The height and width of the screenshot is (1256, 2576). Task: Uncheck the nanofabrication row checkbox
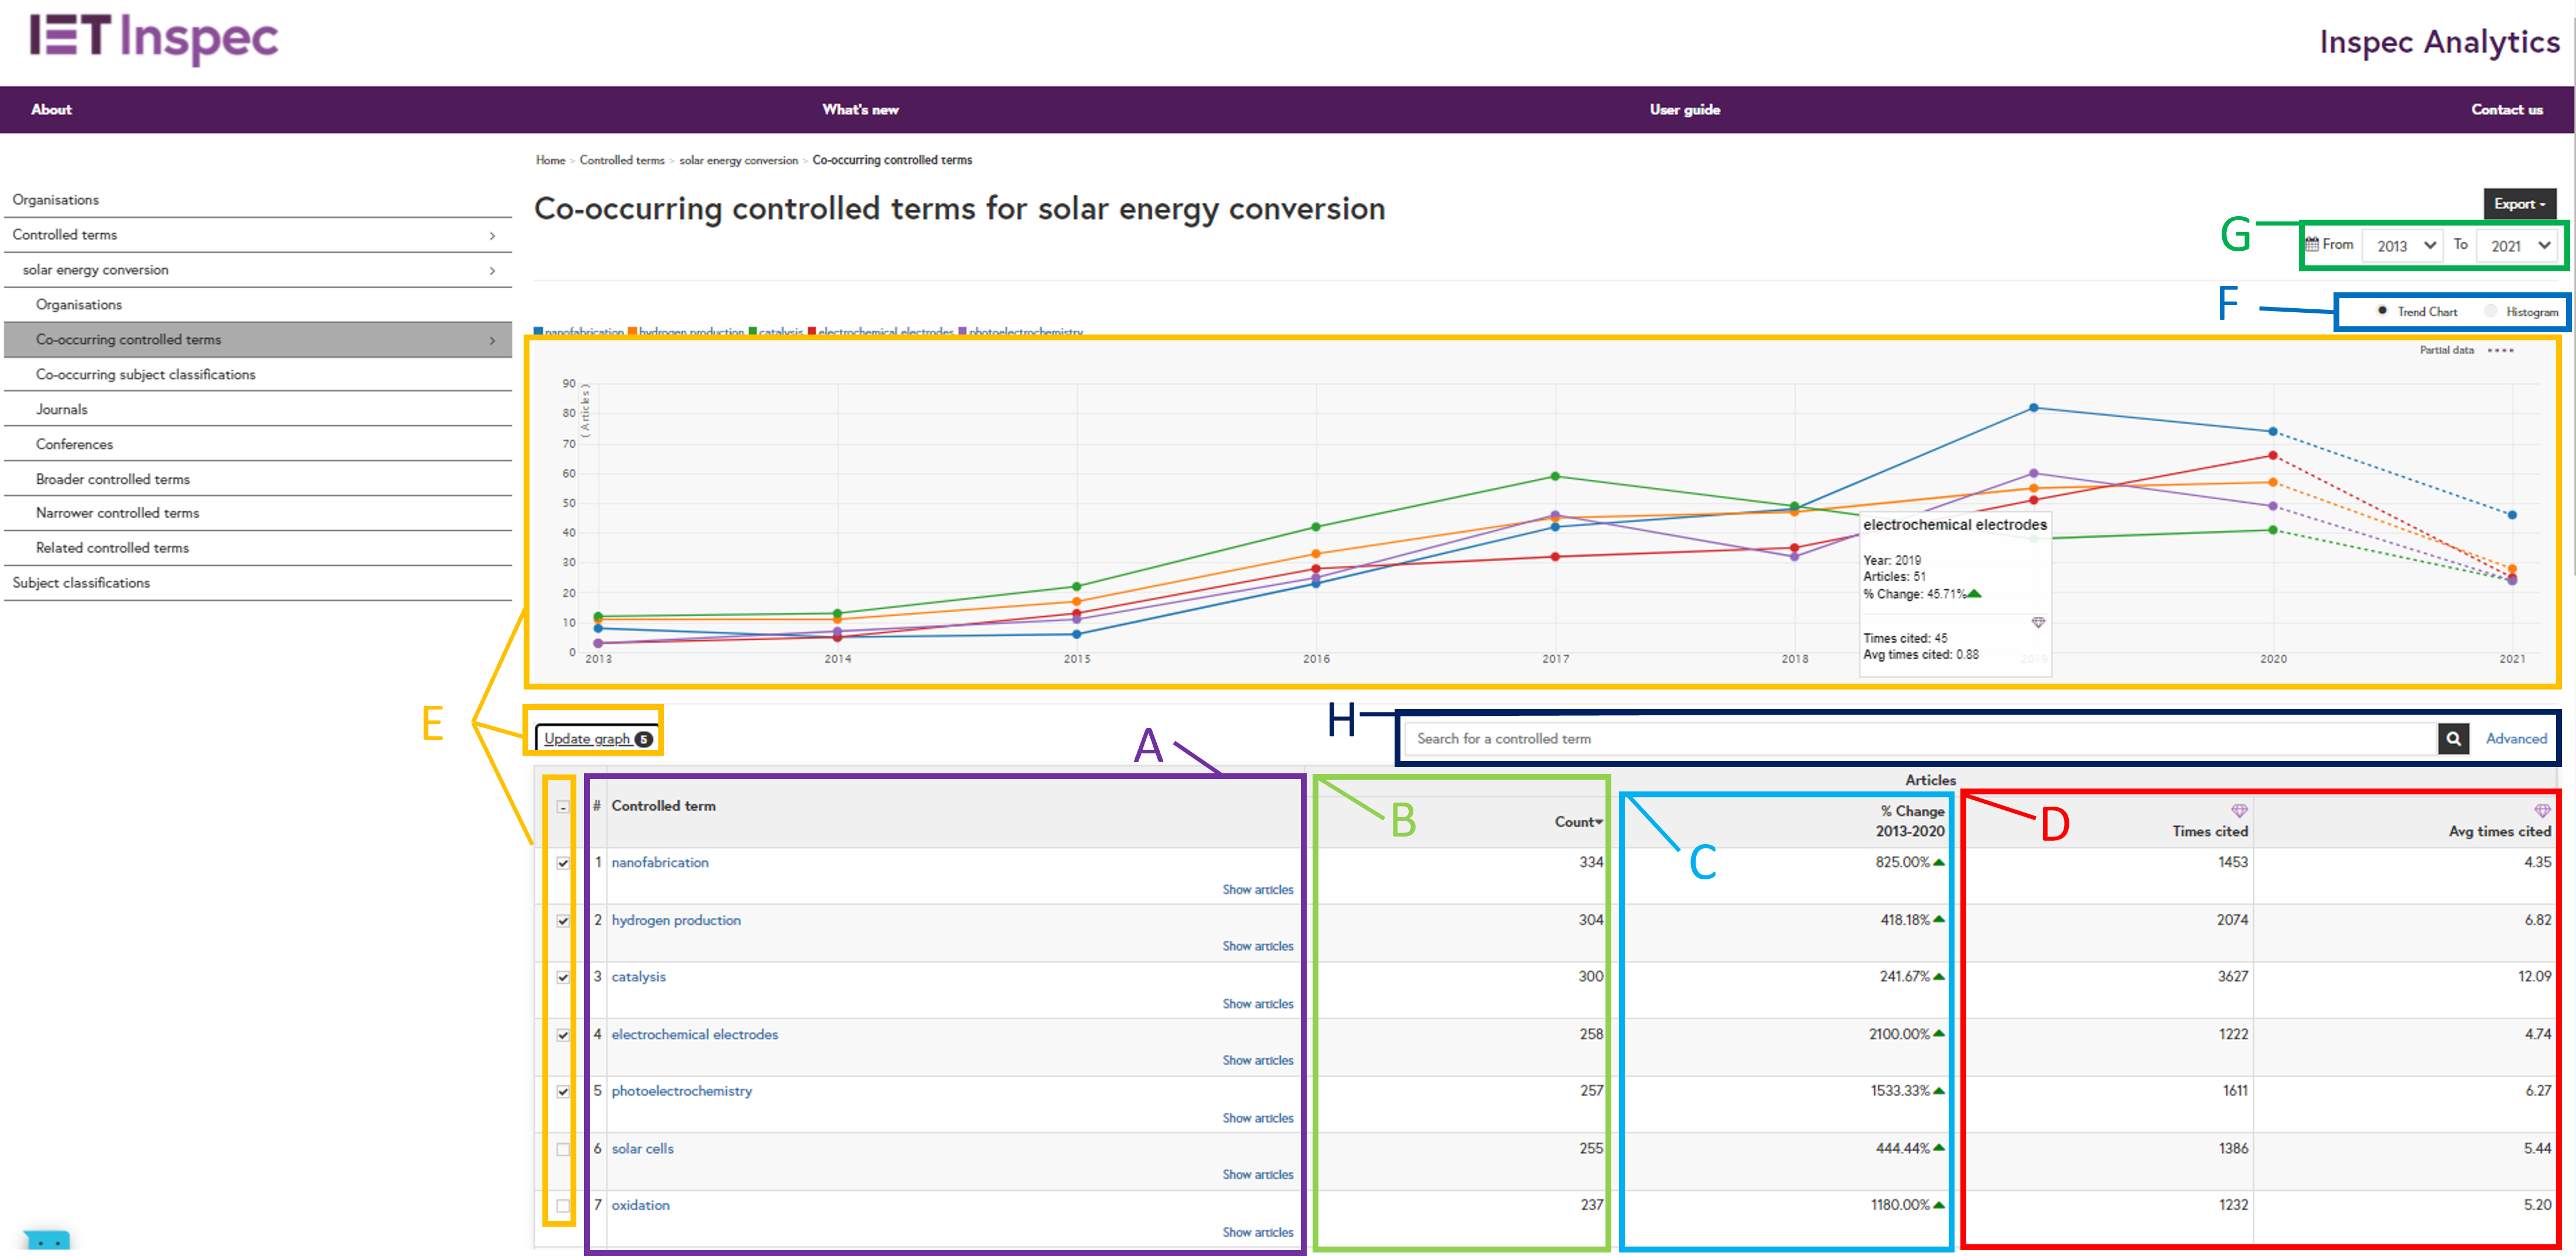pyautogui.click(x=563, y=862)
